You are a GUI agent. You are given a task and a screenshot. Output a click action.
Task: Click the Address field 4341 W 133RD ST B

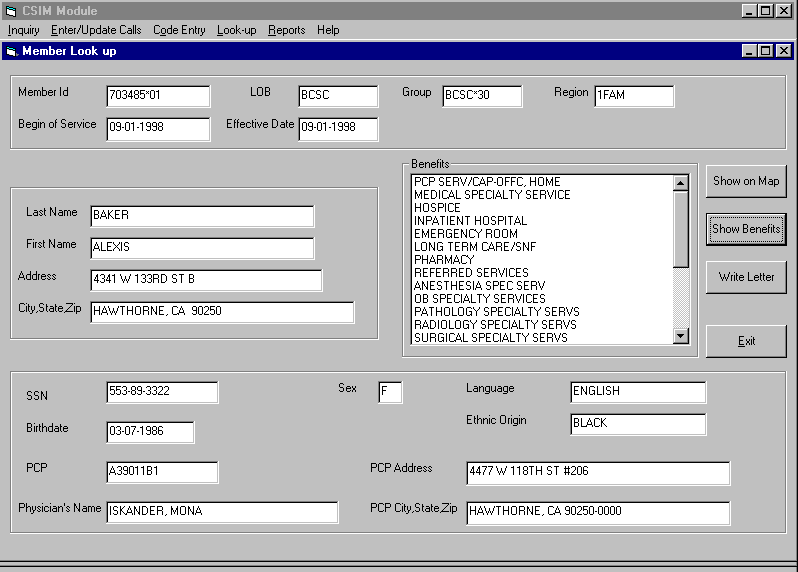[x=206, y=280]
